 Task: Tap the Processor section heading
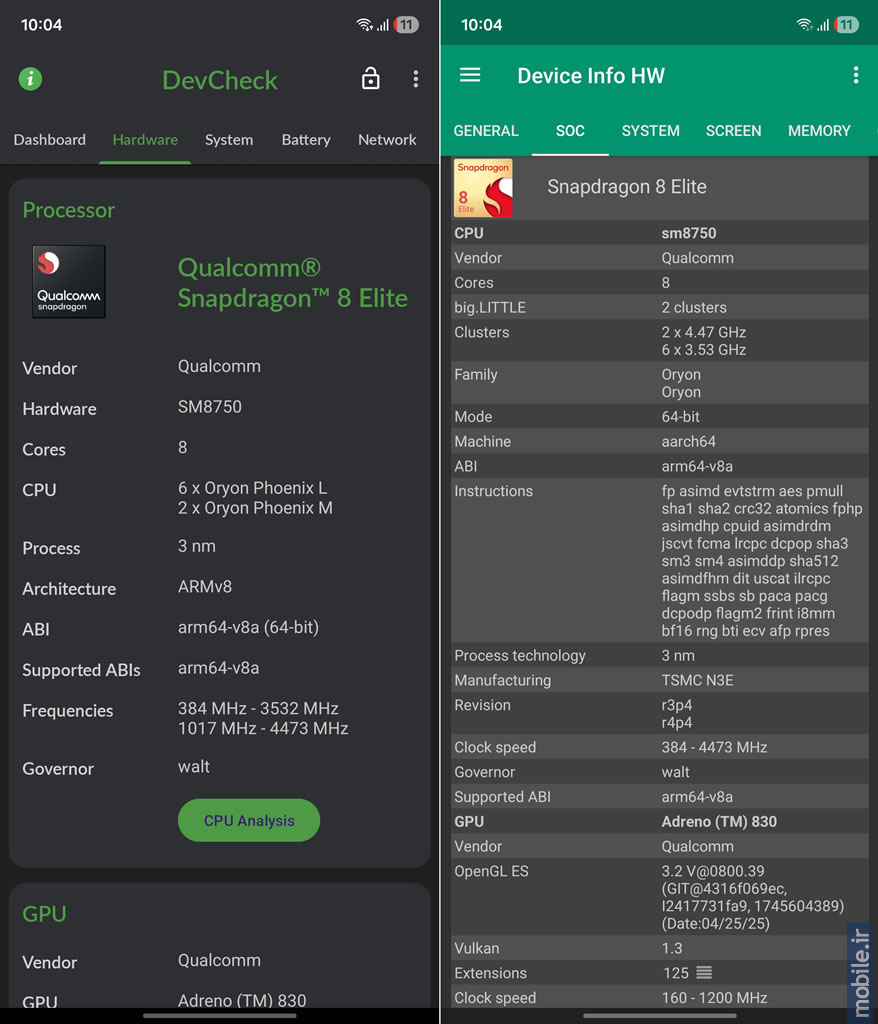[69, 210]
